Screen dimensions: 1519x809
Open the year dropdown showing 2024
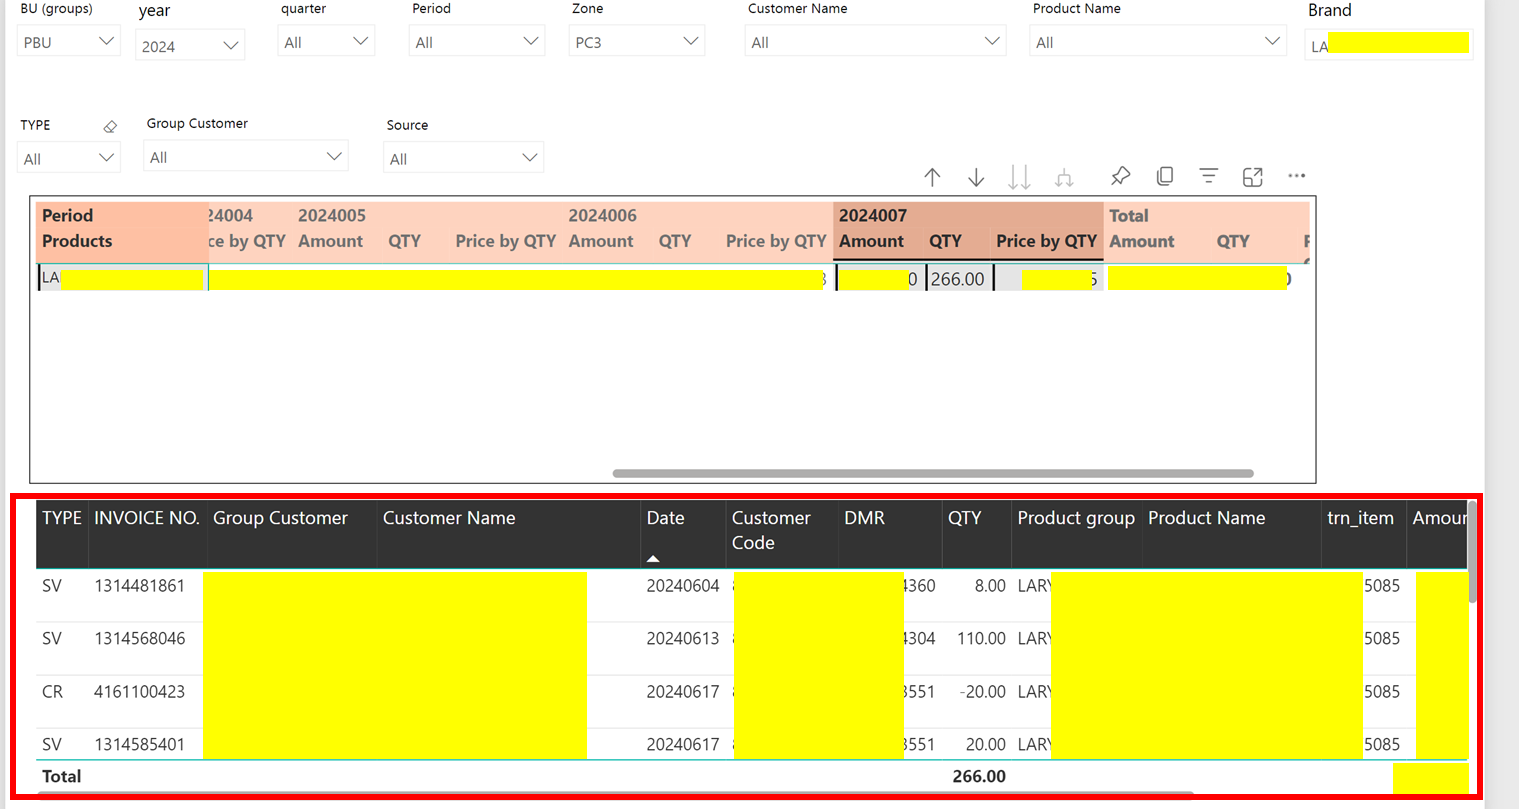click(x=190, y=45)
